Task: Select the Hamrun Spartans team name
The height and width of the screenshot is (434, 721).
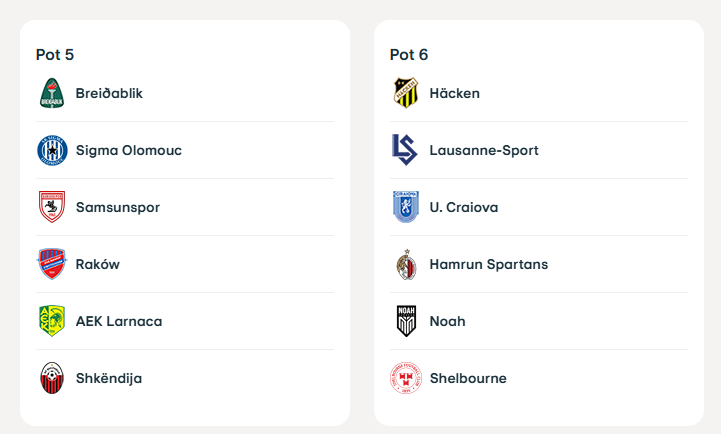Action: click(x=488, y=264)
